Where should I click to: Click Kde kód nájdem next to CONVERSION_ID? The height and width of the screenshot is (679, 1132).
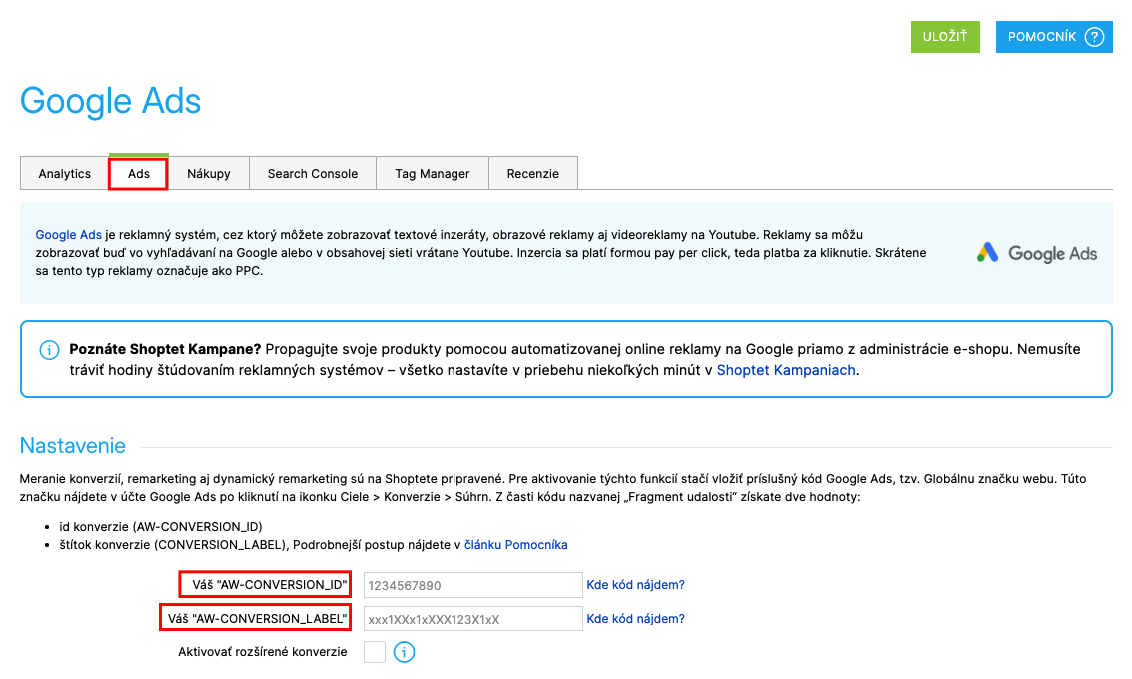click(x=635, y=584)
